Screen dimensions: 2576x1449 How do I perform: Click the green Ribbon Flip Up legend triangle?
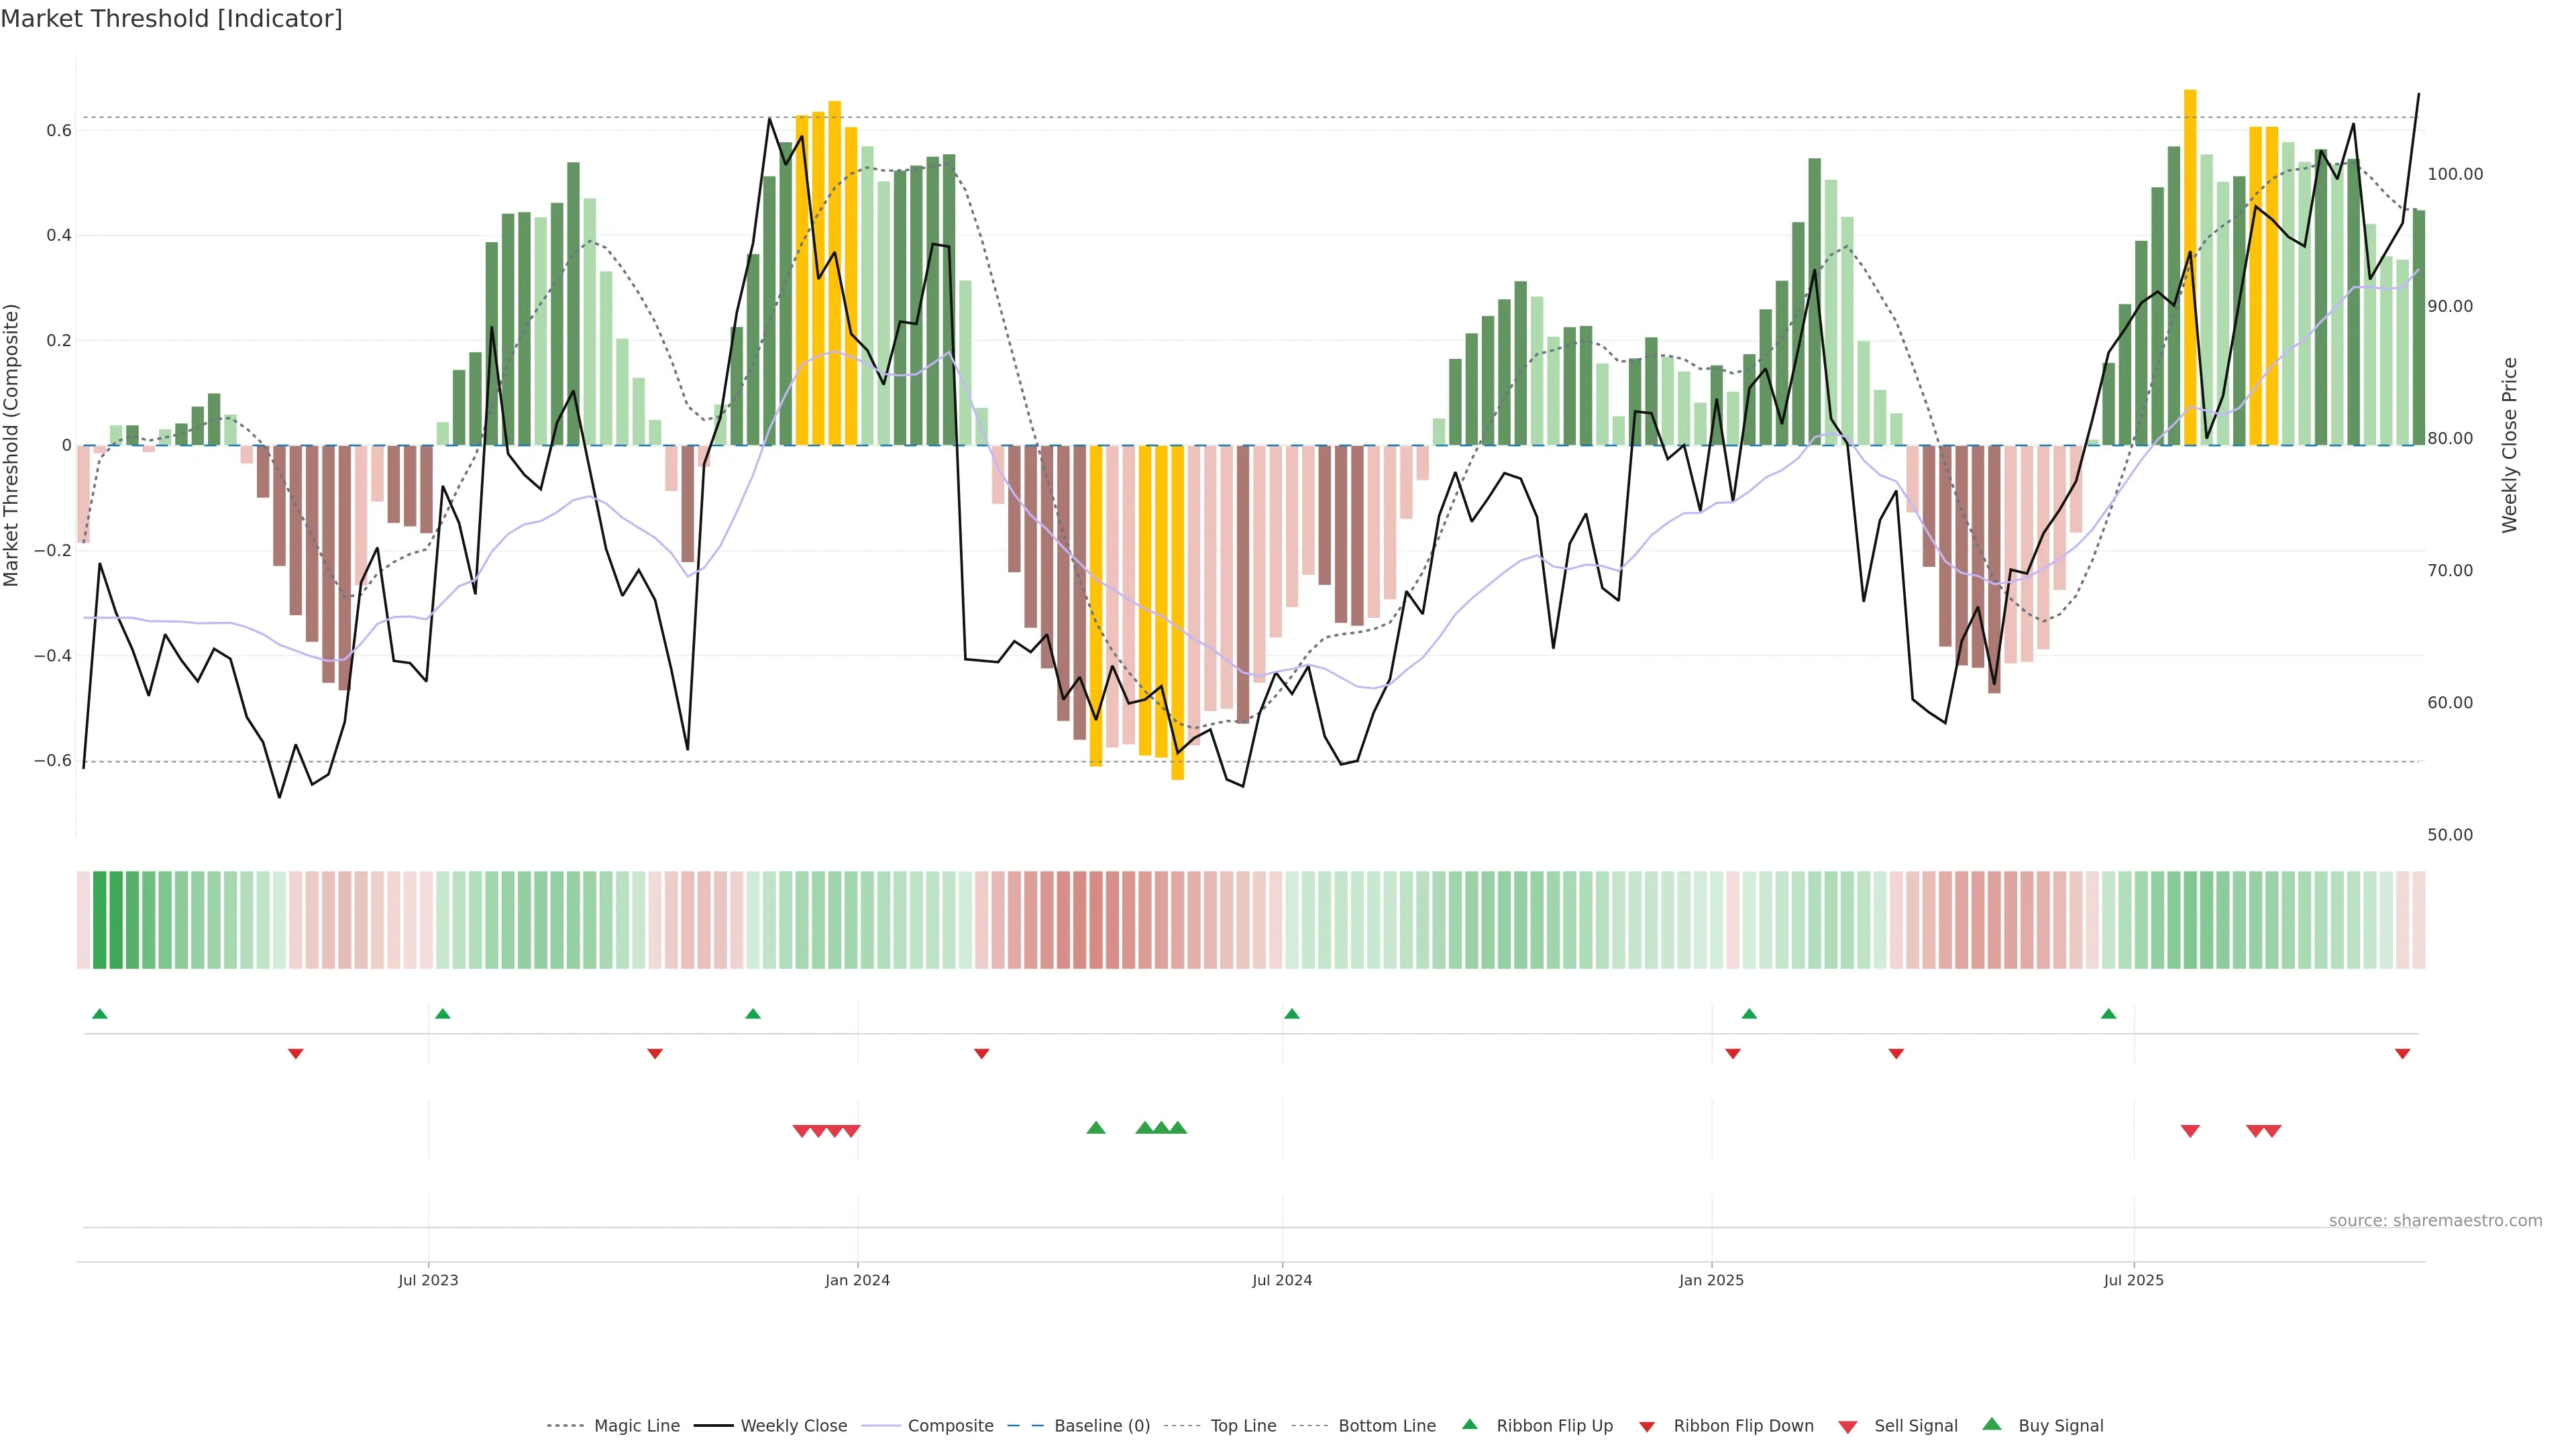1469,1424
